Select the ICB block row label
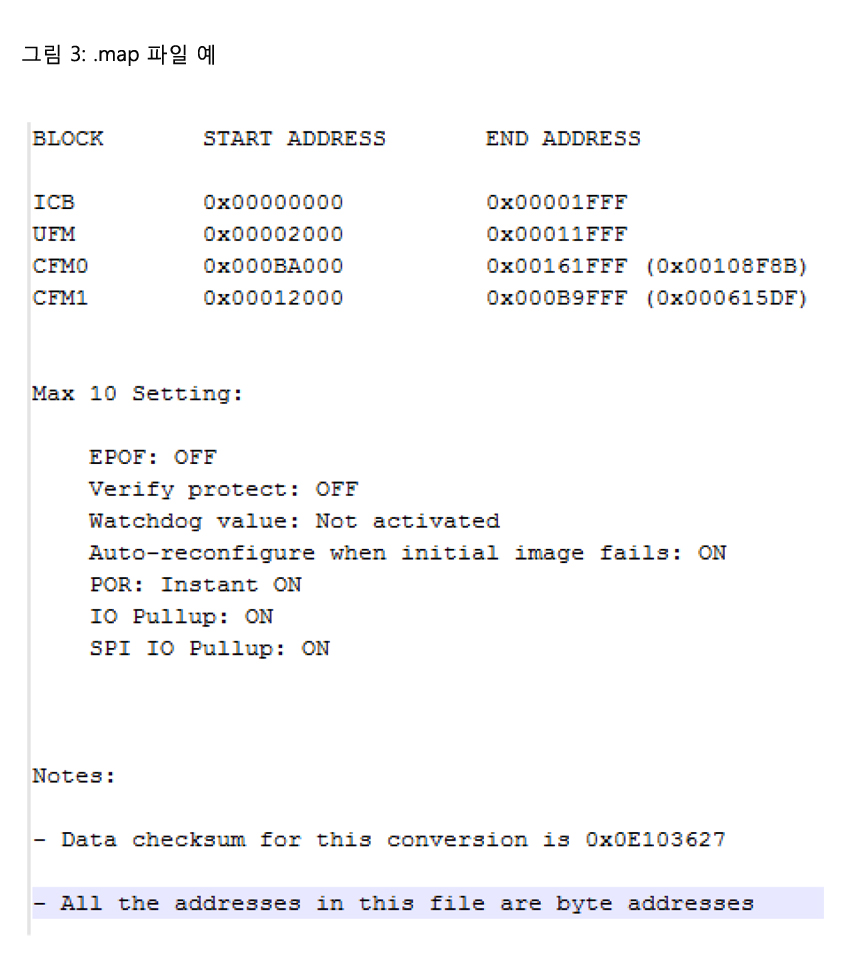Image resolution: width=850 pixels, height=963 pixels. coord(54,203)
